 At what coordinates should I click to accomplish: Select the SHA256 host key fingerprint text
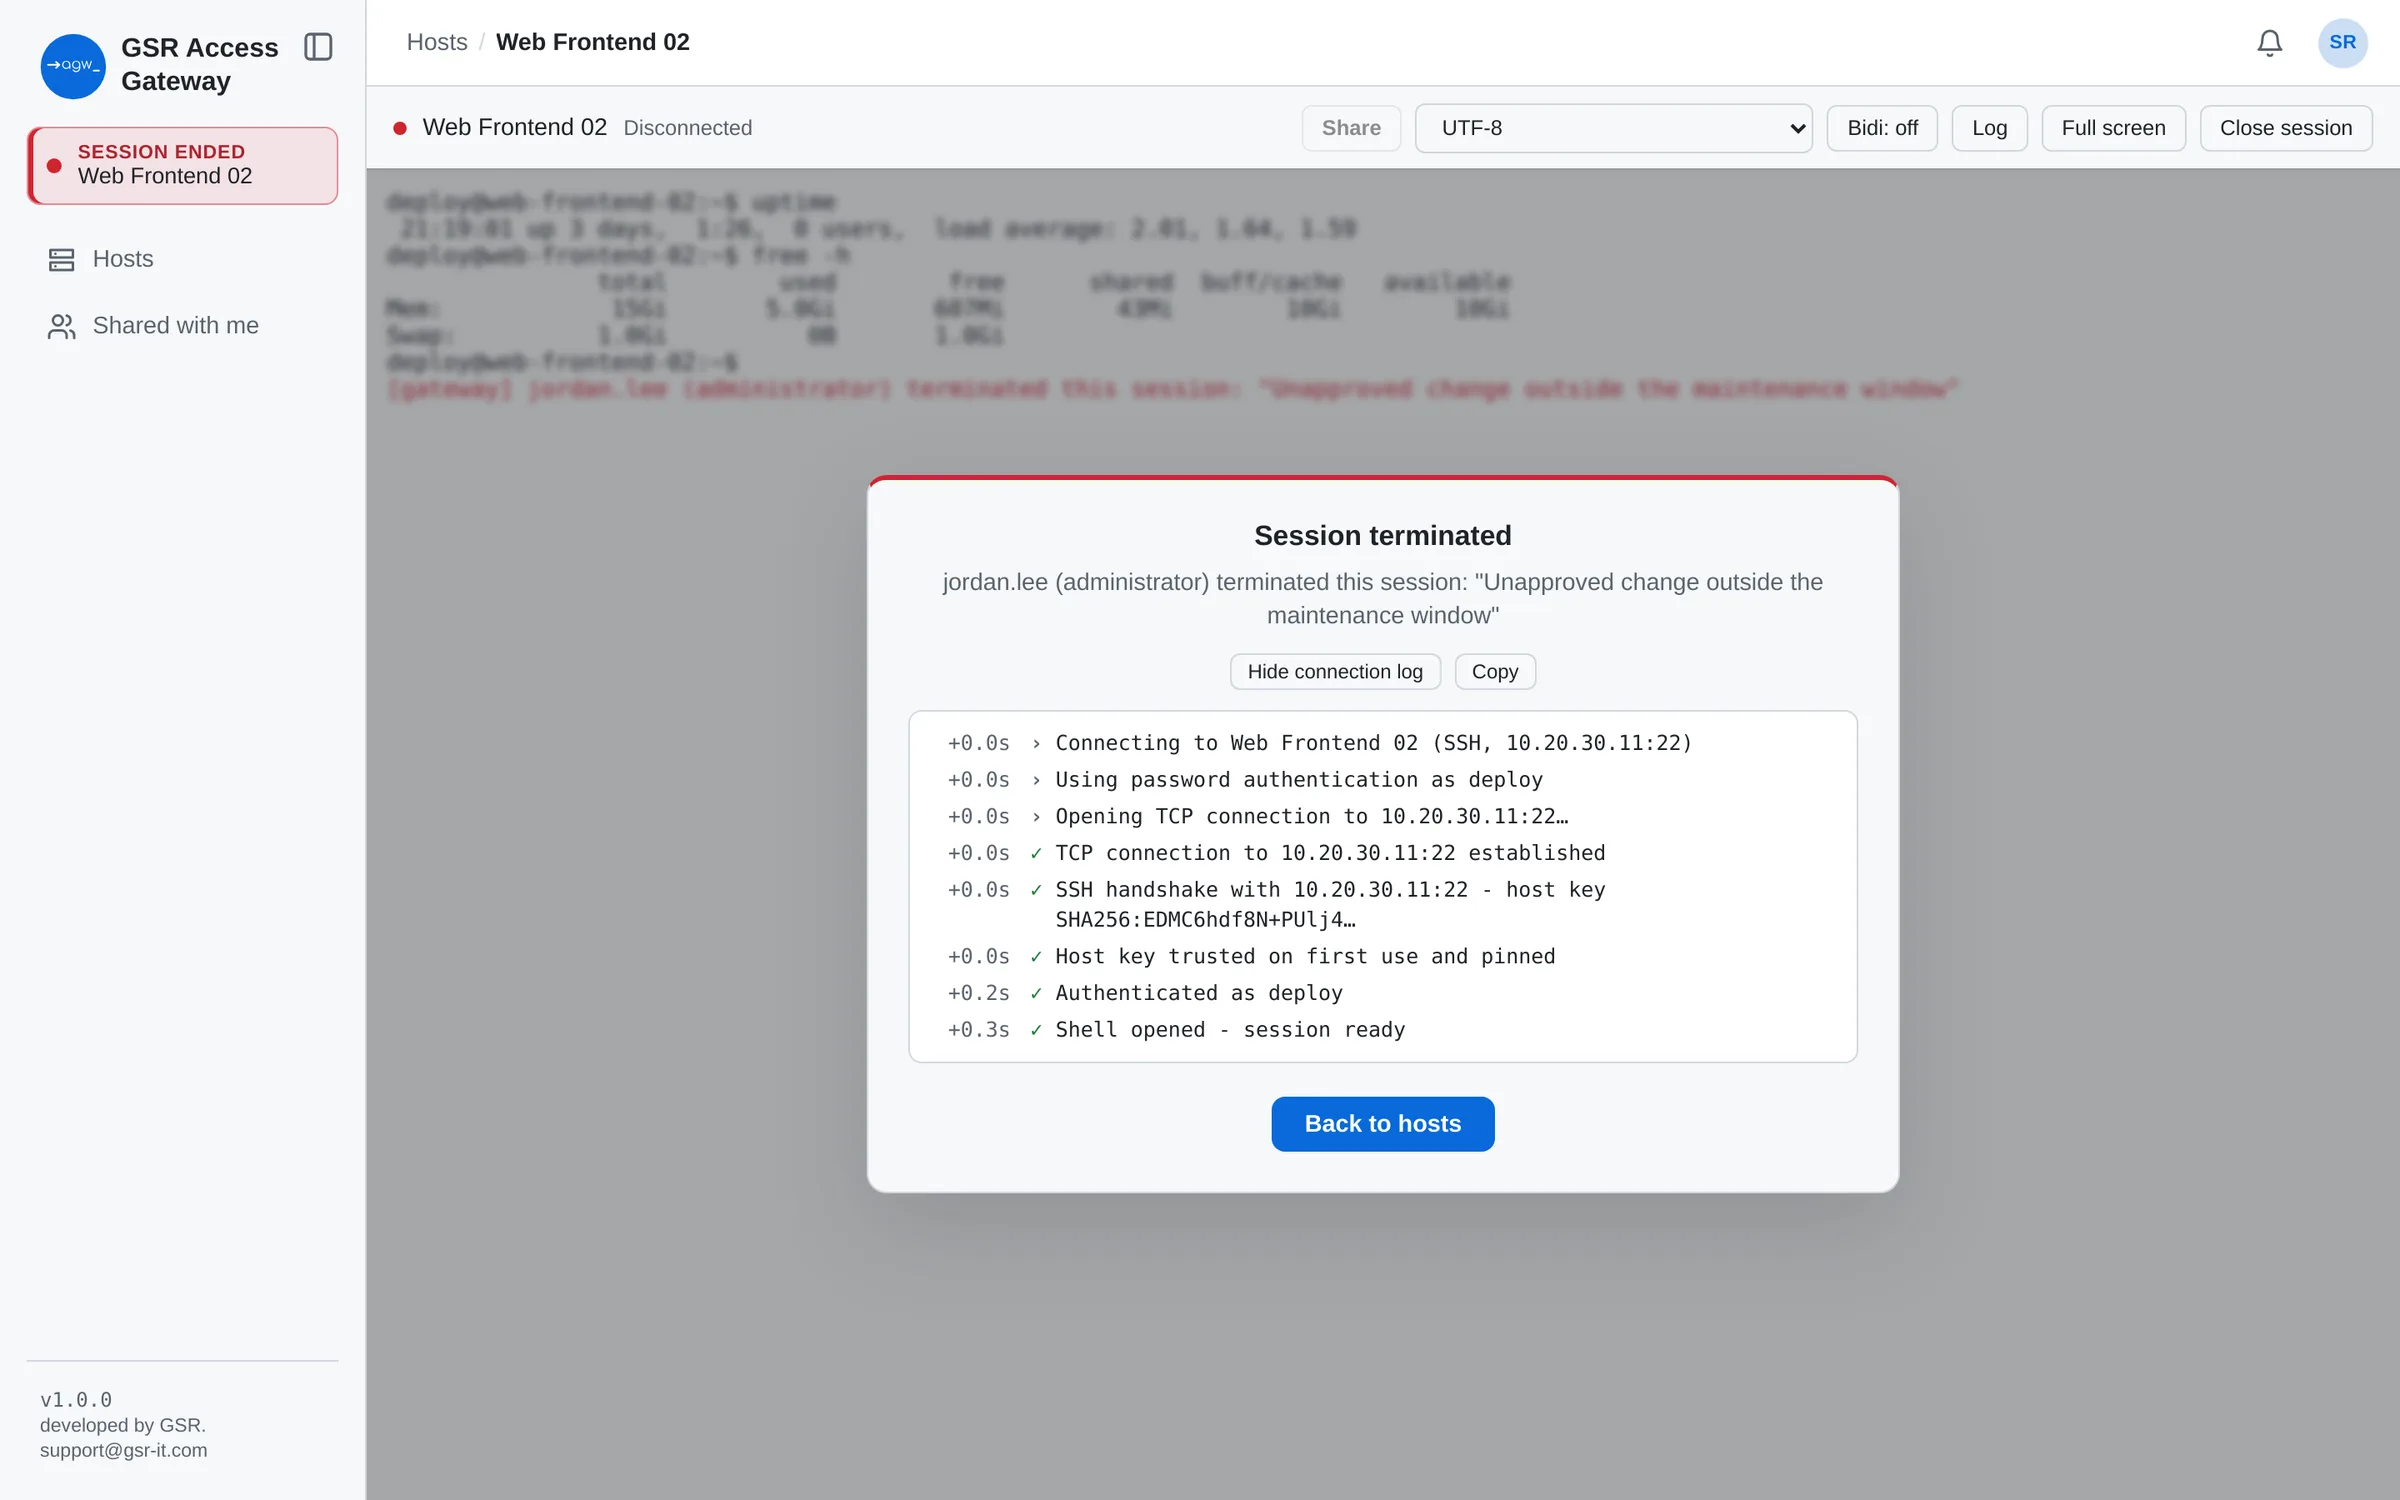[1205, 920]
